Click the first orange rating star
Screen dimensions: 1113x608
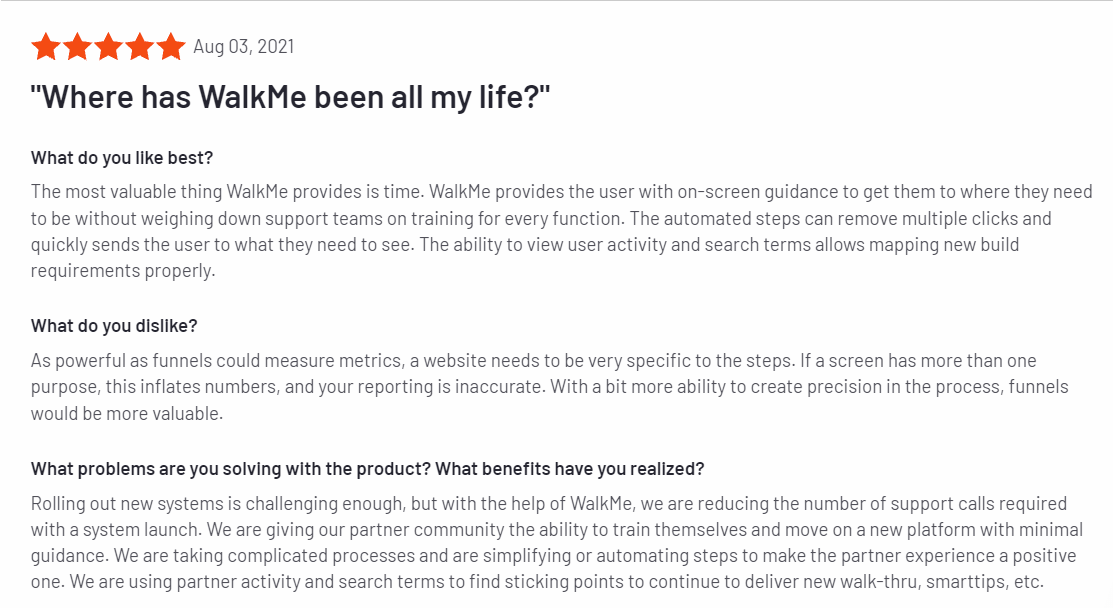(x=46, y=47)
